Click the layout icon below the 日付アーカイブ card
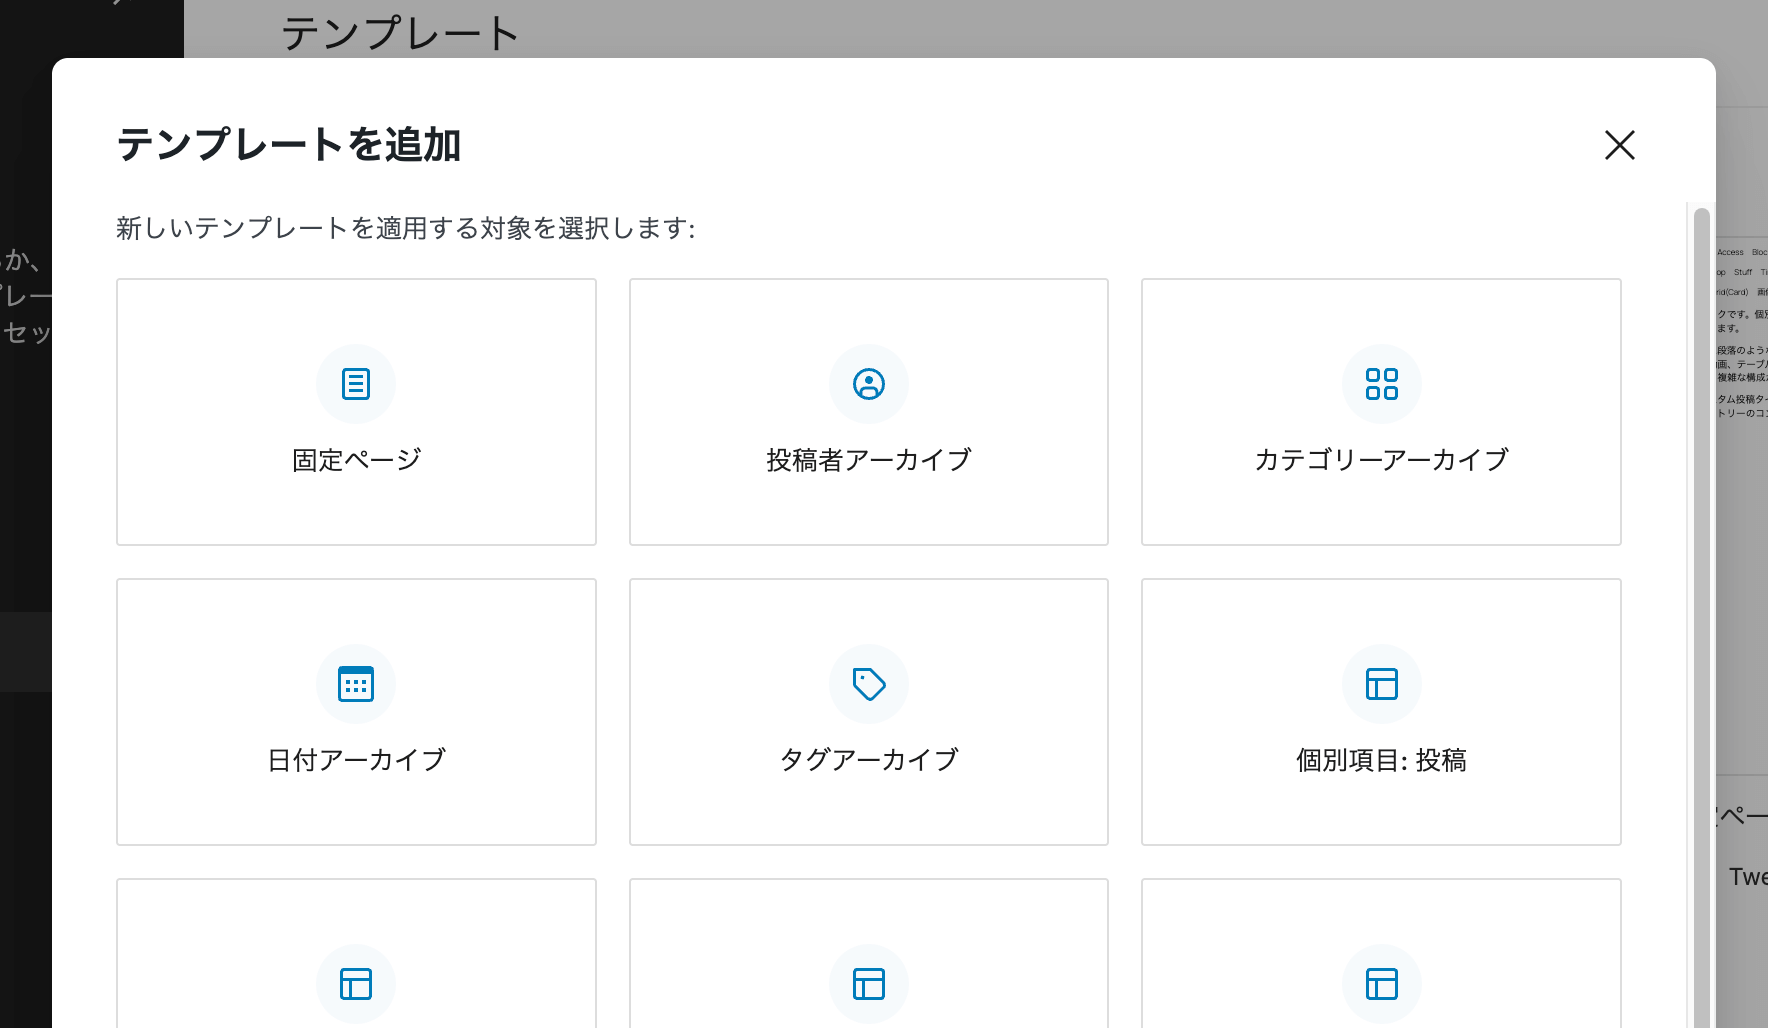This screenshot has width=1768, height=1028. (356, 984)
